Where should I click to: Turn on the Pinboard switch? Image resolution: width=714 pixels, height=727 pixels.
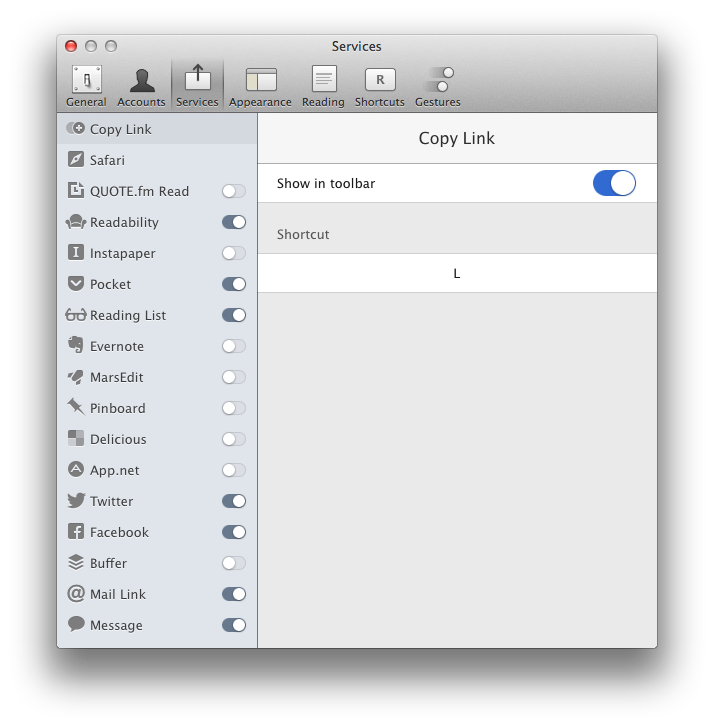pos(234,408)
